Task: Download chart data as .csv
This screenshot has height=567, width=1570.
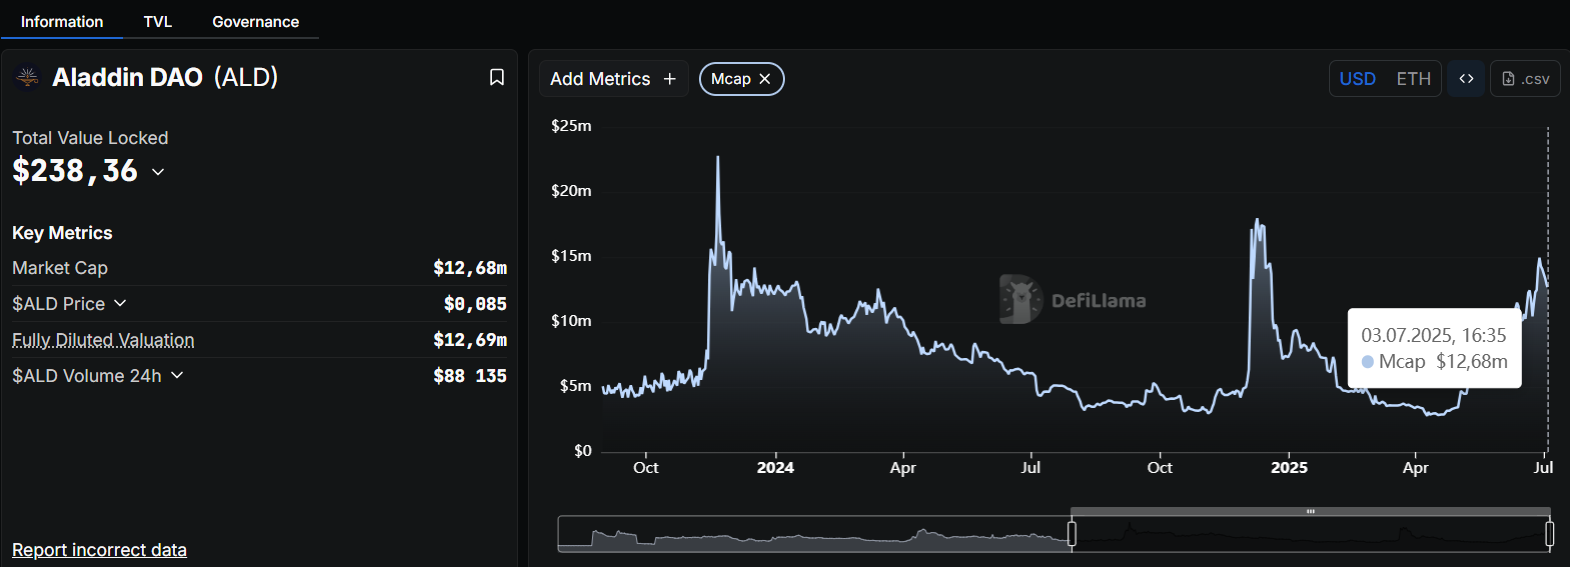Action: [1525, 79]
